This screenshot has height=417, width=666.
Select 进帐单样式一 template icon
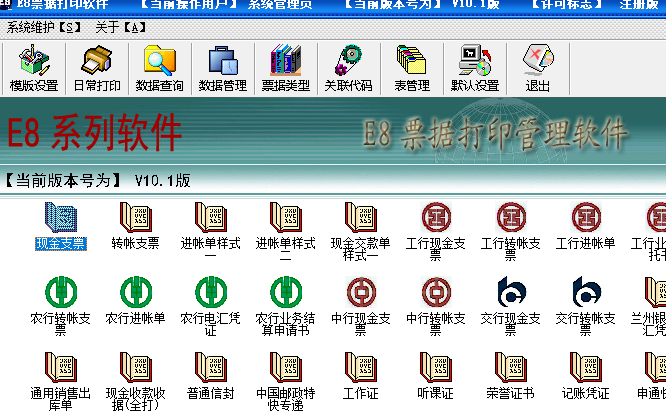(211, 217)
